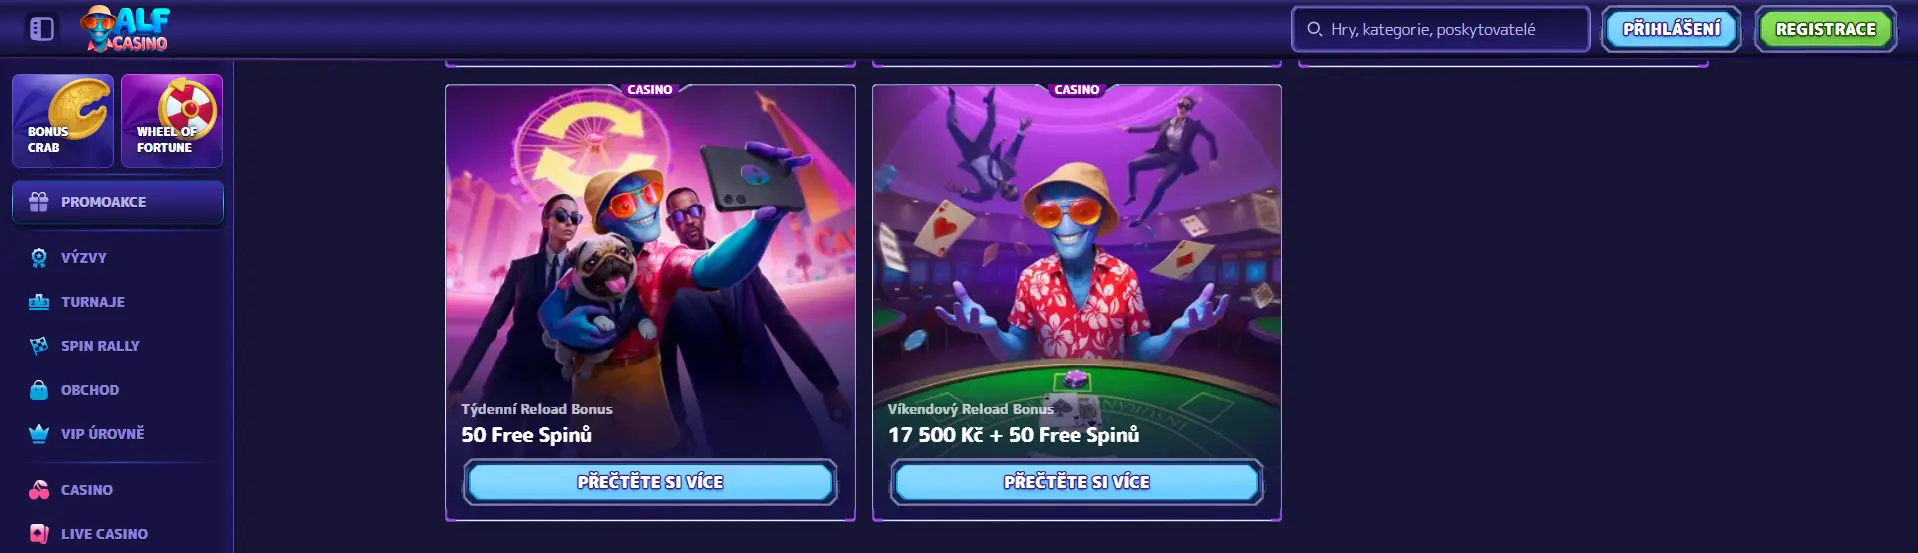Viewport: 1918px width, 553px height.
Task: Click the search magnifier icon
Action: click(1314, 29)
